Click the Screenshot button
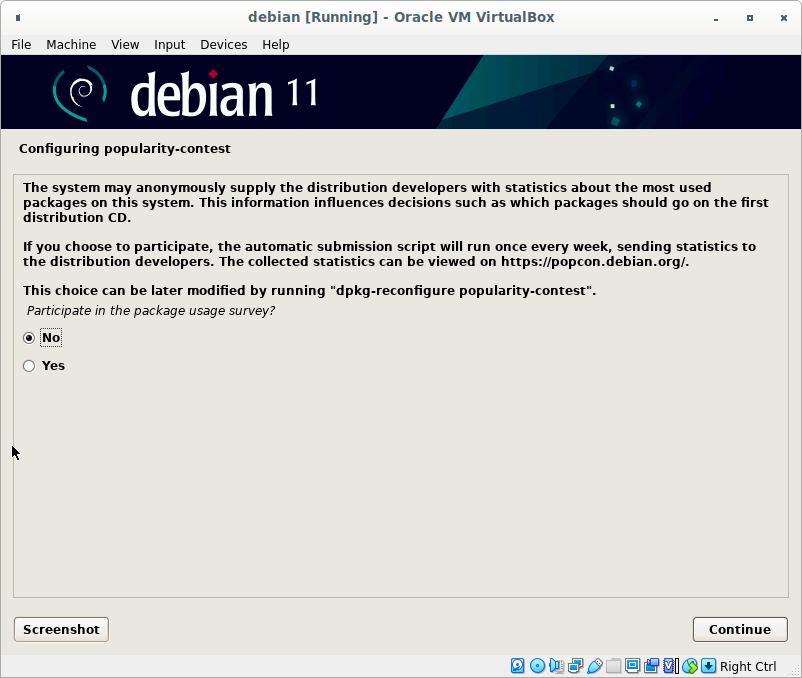Screen dimensions: 802x678 (x=61, y=629)
